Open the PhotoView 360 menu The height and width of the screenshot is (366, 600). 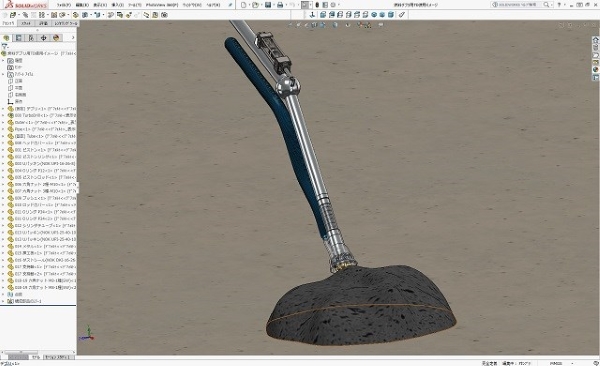click(x=161, y=5)
